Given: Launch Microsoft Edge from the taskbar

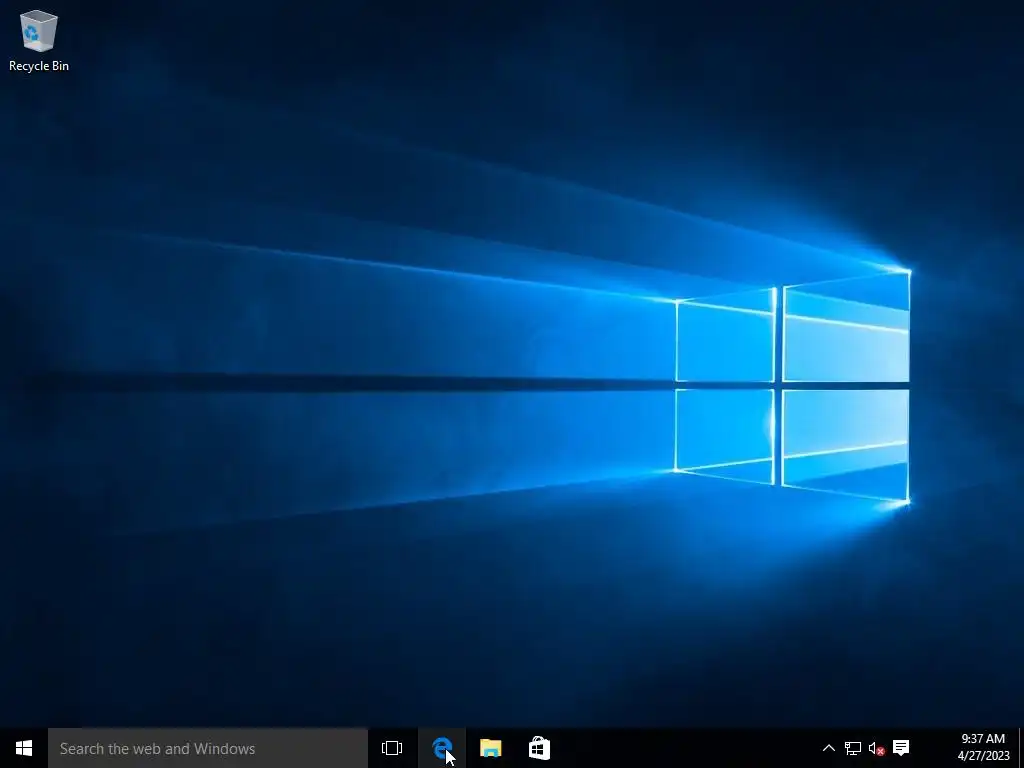Looking at the screenshot, I should pyautogui.click(x=442, y=748).
